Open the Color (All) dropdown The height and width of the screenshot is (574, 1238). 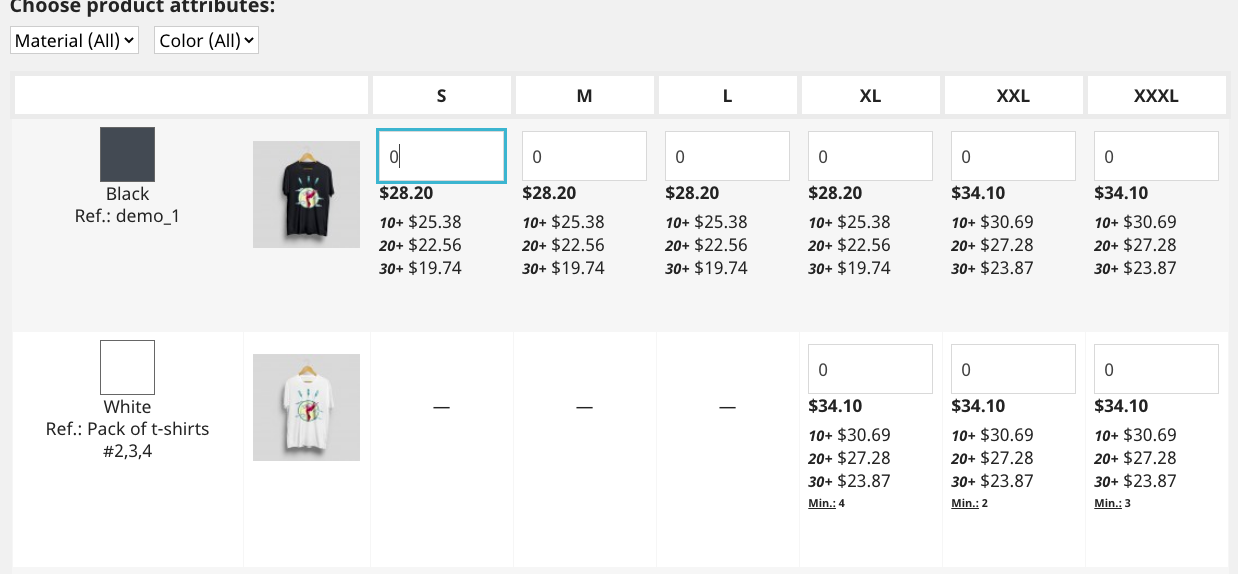point(206,41)
